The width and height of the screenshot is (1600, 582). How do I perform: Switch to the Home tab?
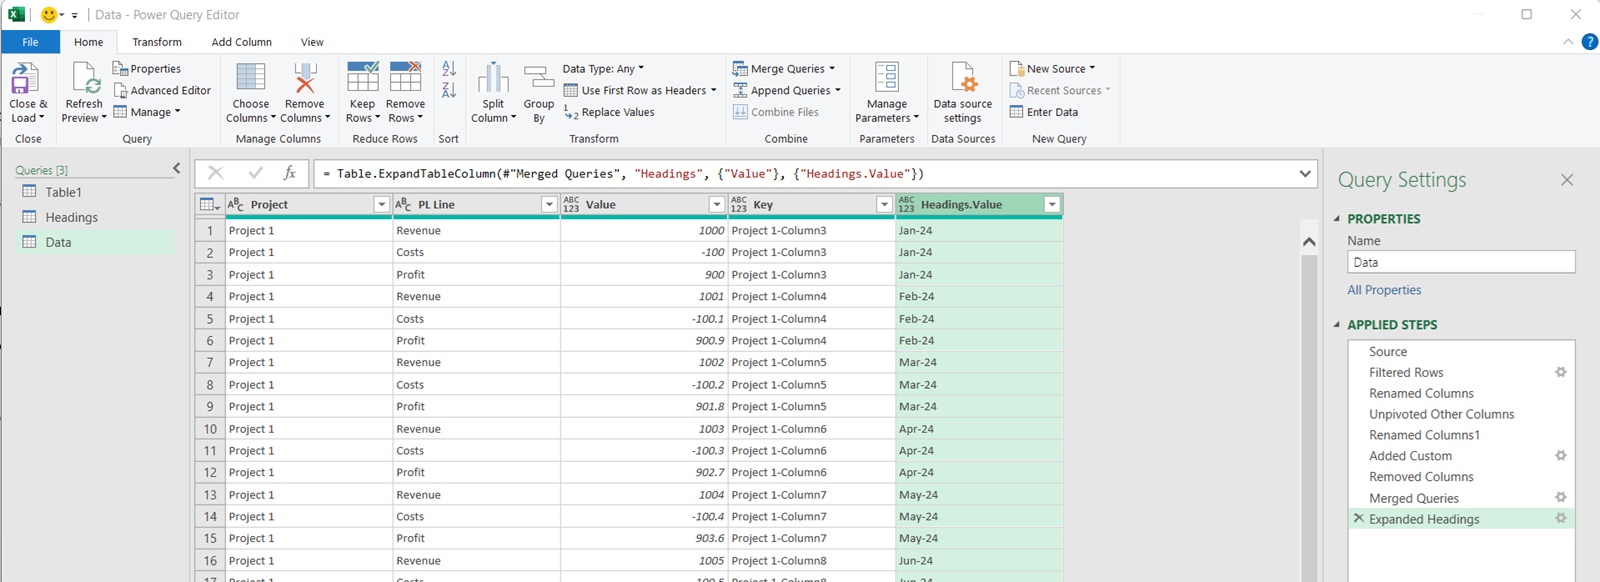(x=88, y=42)
